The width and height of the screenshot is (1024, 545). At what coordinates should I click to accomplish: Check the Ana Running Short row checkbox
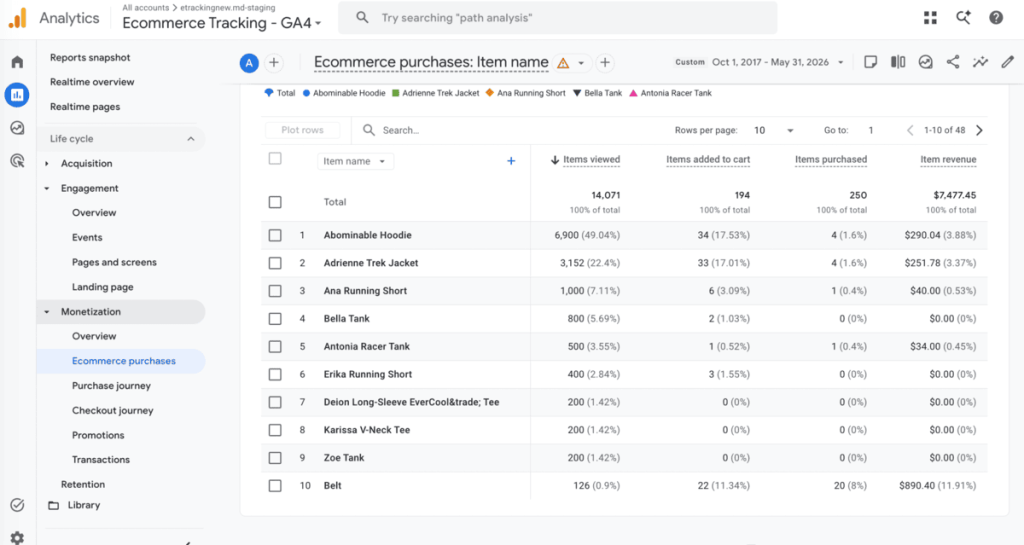pos(275,291)
